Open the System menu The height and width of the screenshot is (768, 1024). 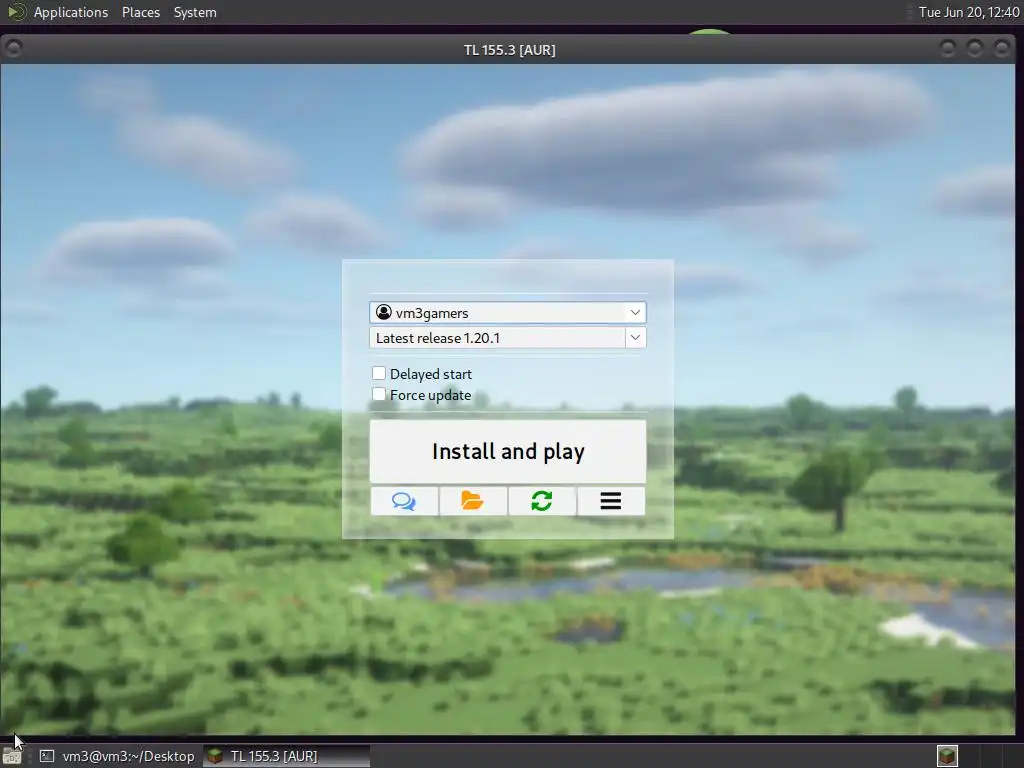[x=195, y=12]
